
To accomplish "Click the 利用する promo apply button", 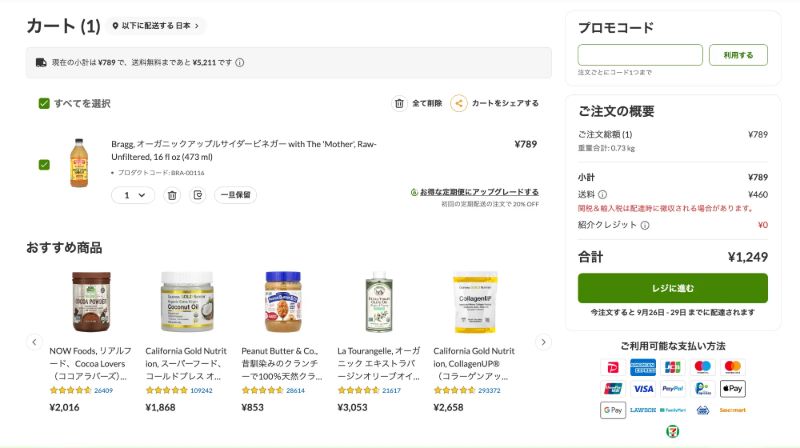I will click(738, 55).
